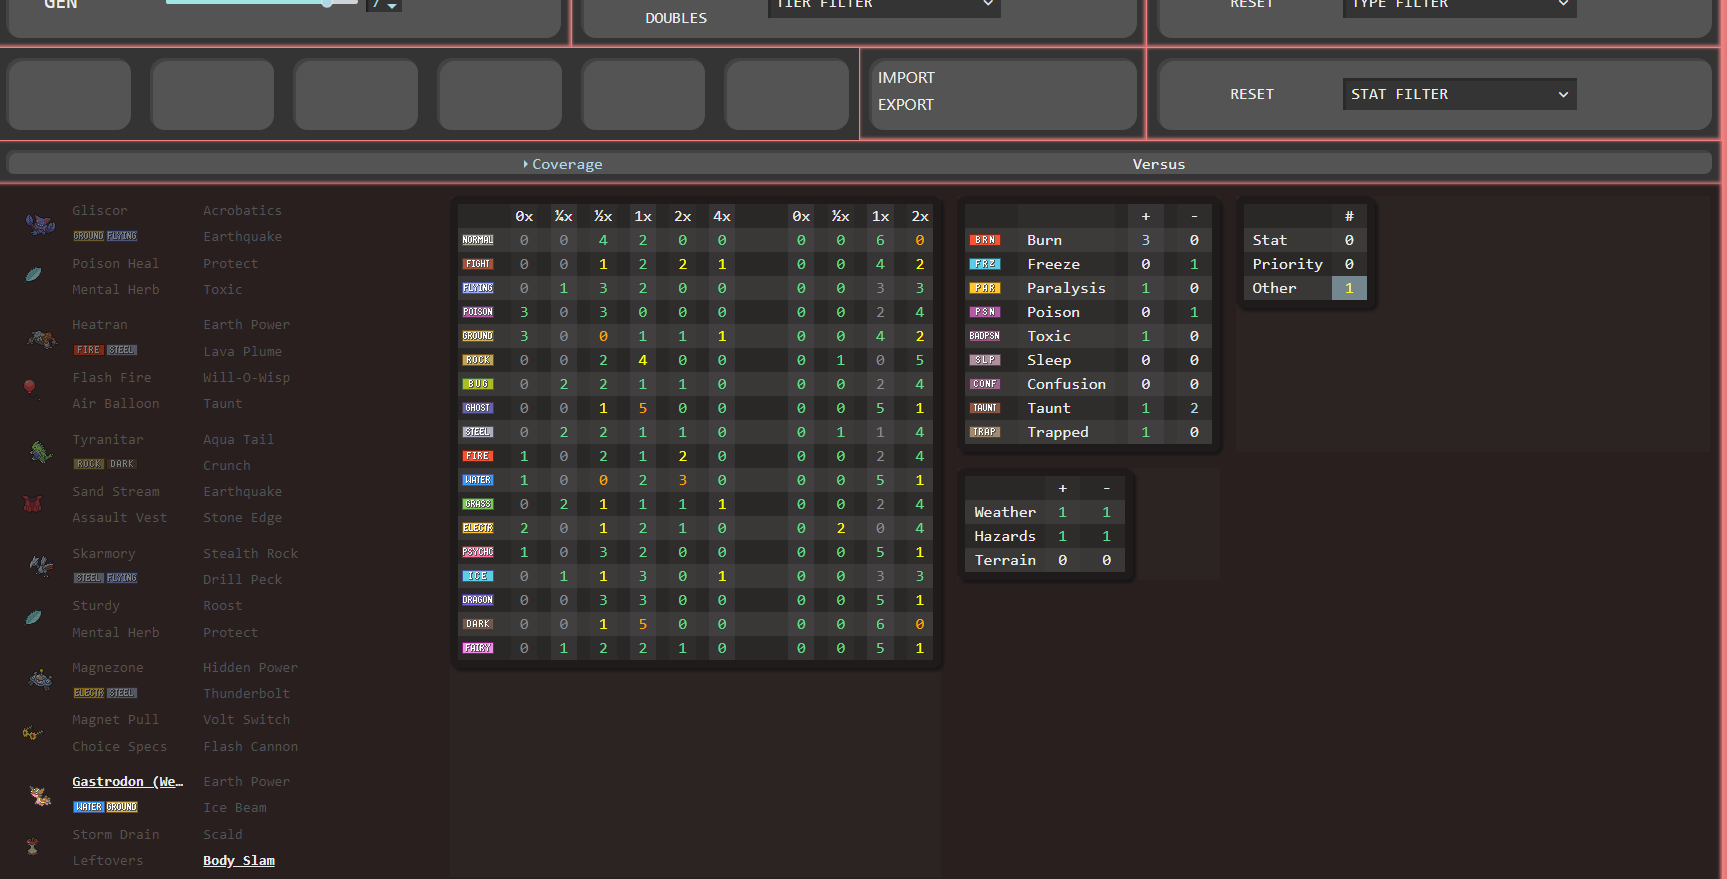The image size is (1727, 879).
Task: Click Heatran's Will-O-Wisp move
Action: [246, 378]
